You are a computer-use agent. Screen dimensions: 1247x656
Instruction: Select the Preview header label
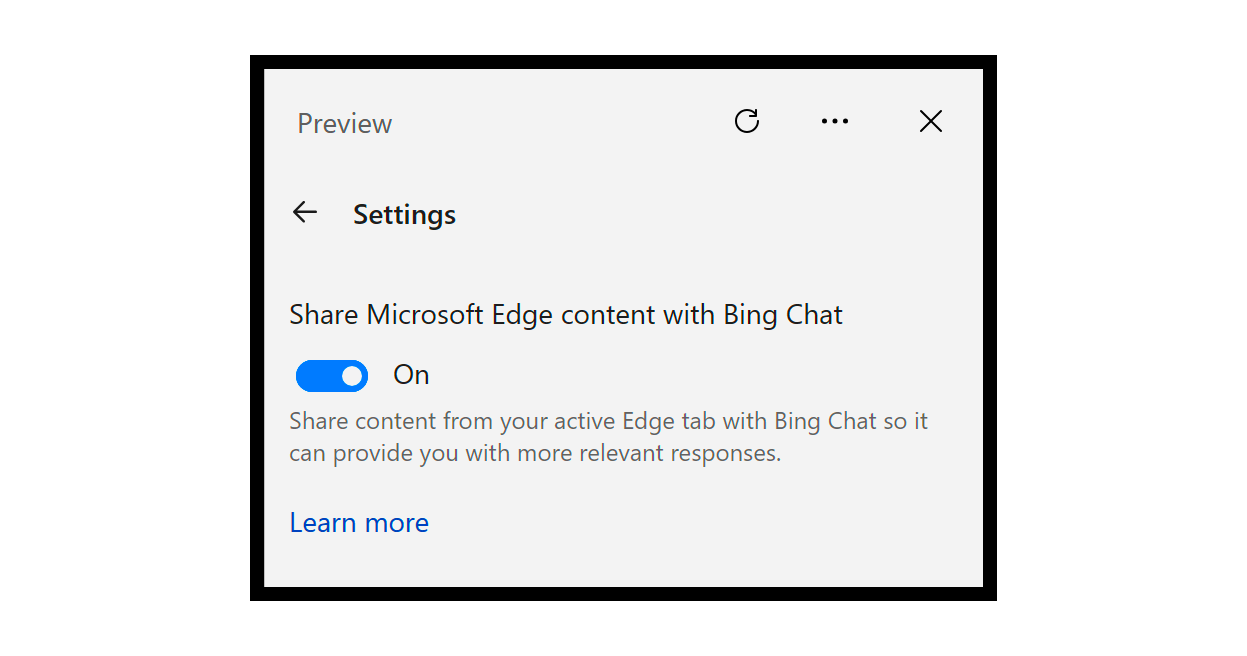coord(344,122)
